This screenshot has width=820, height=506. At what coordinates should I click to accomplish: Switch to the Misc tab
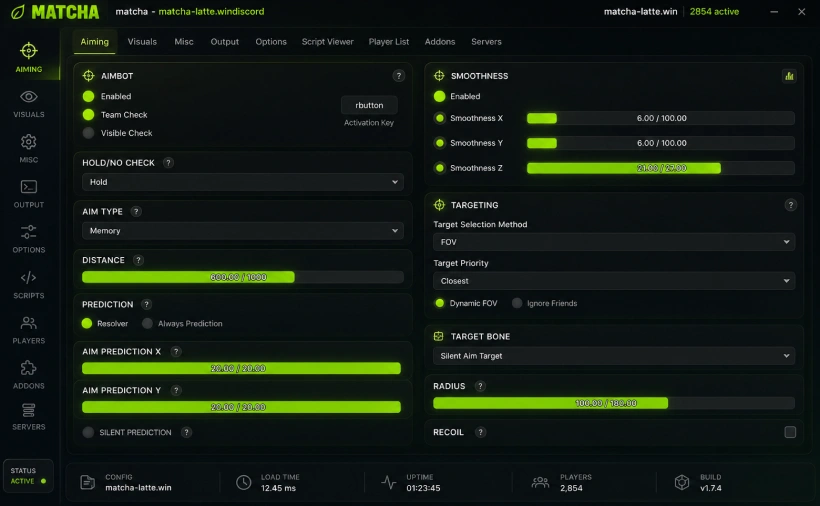tap(184, 42)
